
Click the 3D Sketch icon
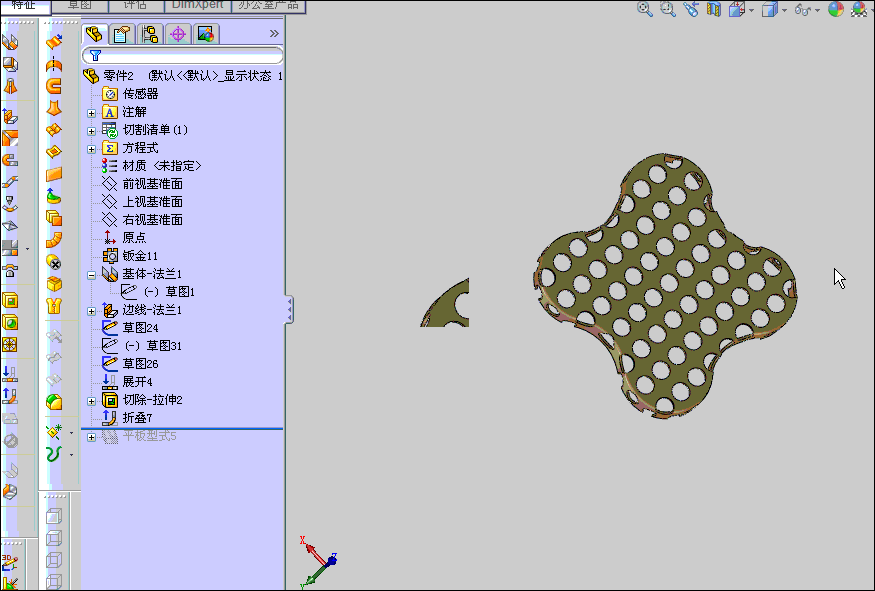(x=10, y=561)
